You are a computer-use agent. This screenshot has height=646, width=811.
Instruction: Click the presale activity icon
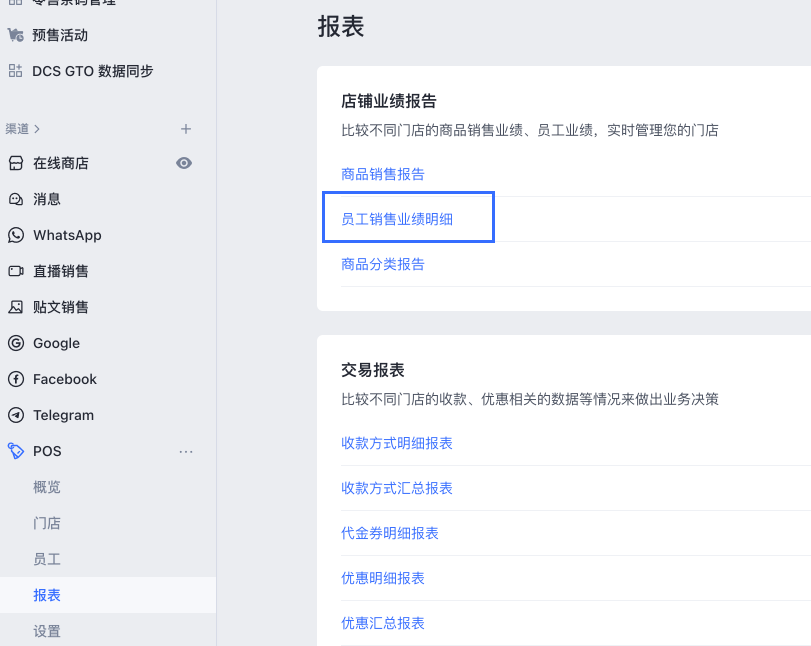point(15,35)
